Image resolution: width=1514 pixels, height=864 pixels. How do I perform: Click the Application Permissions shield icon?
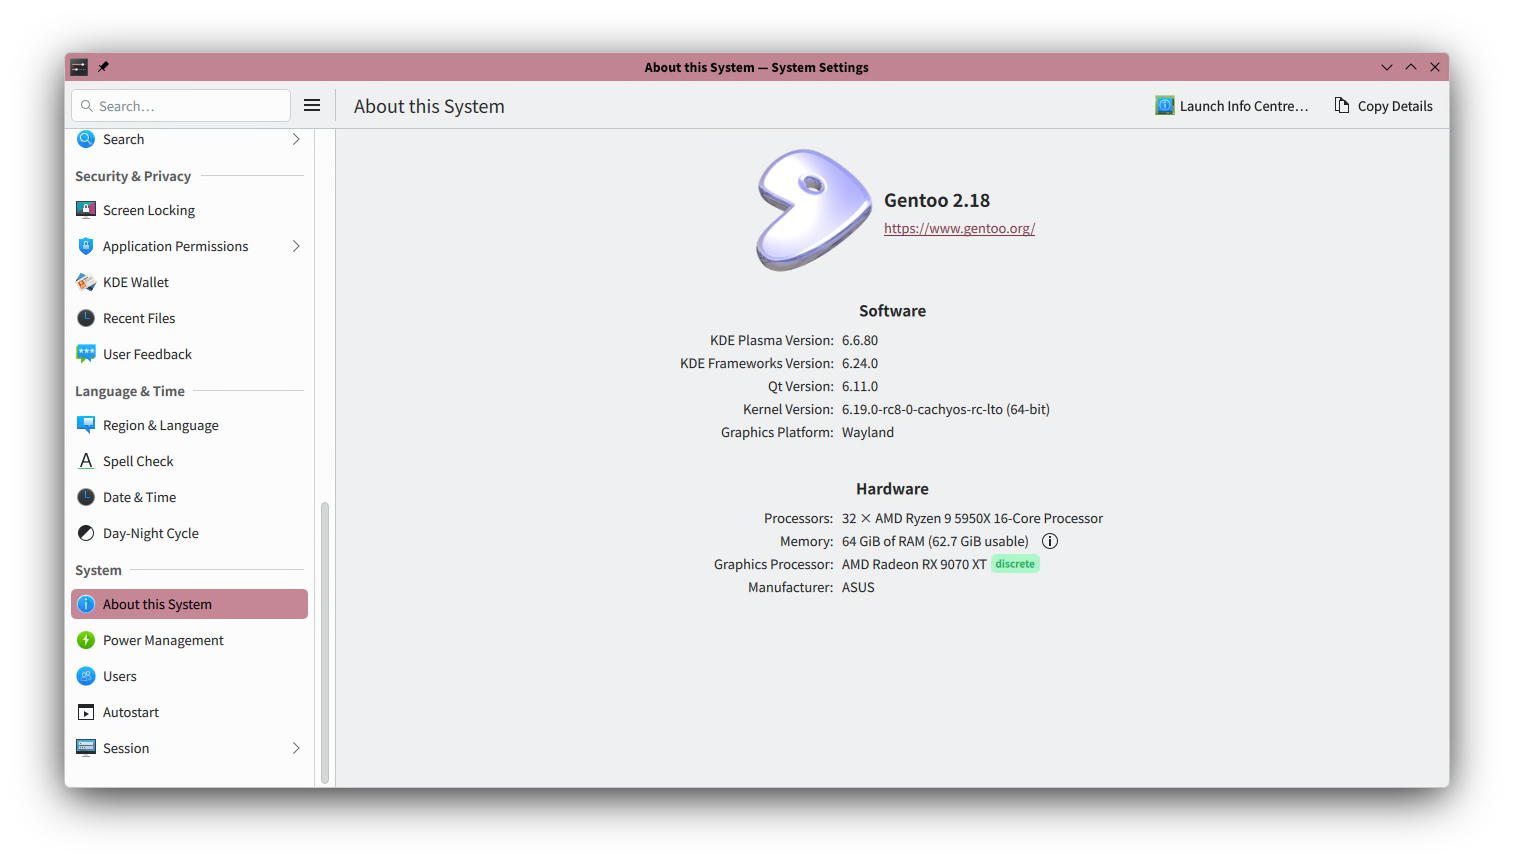(86, 246)
